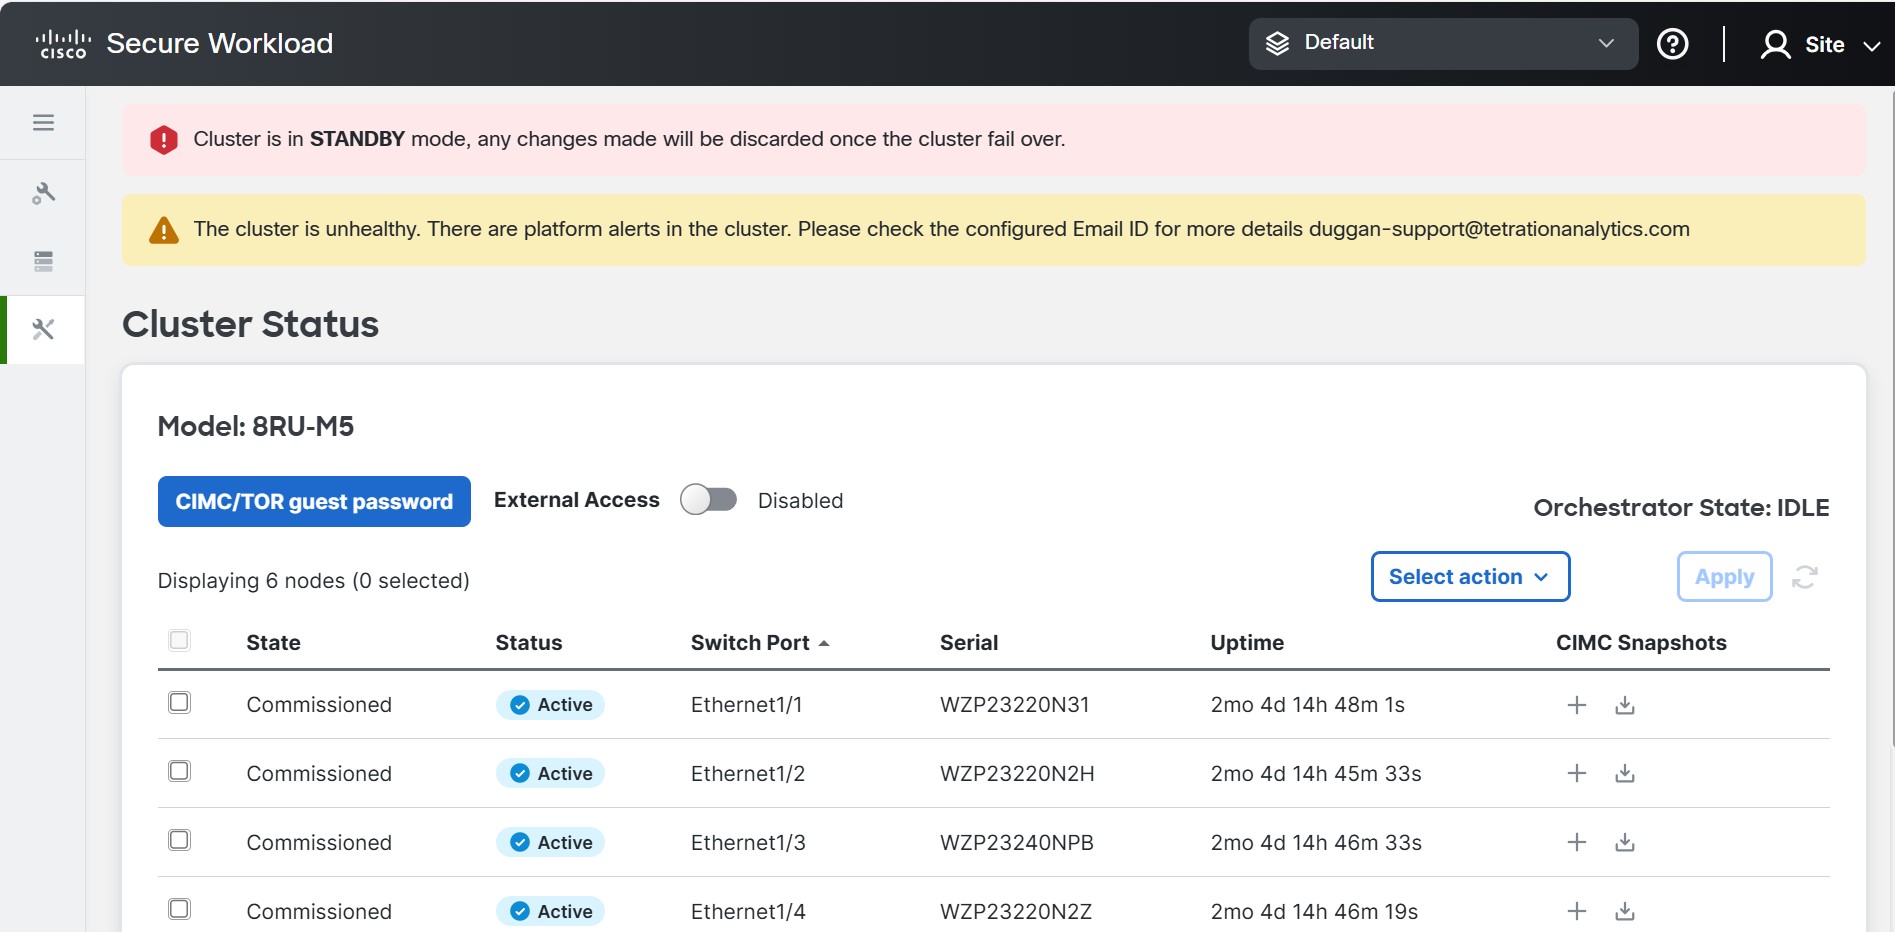The height and width of the screenshot is (932, 1895).
Task: Open the hamburger navigation menu
Action: coord(43,123)
